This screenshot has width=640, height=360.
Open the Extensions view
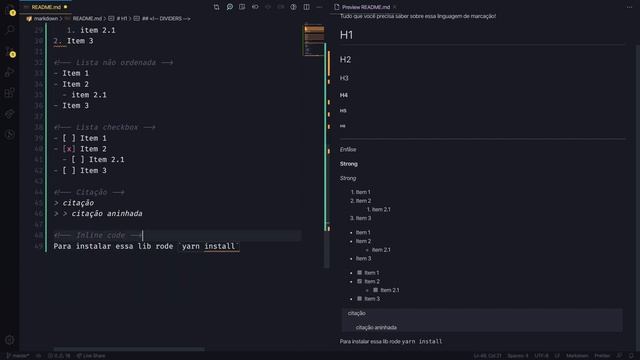[10, 93]
